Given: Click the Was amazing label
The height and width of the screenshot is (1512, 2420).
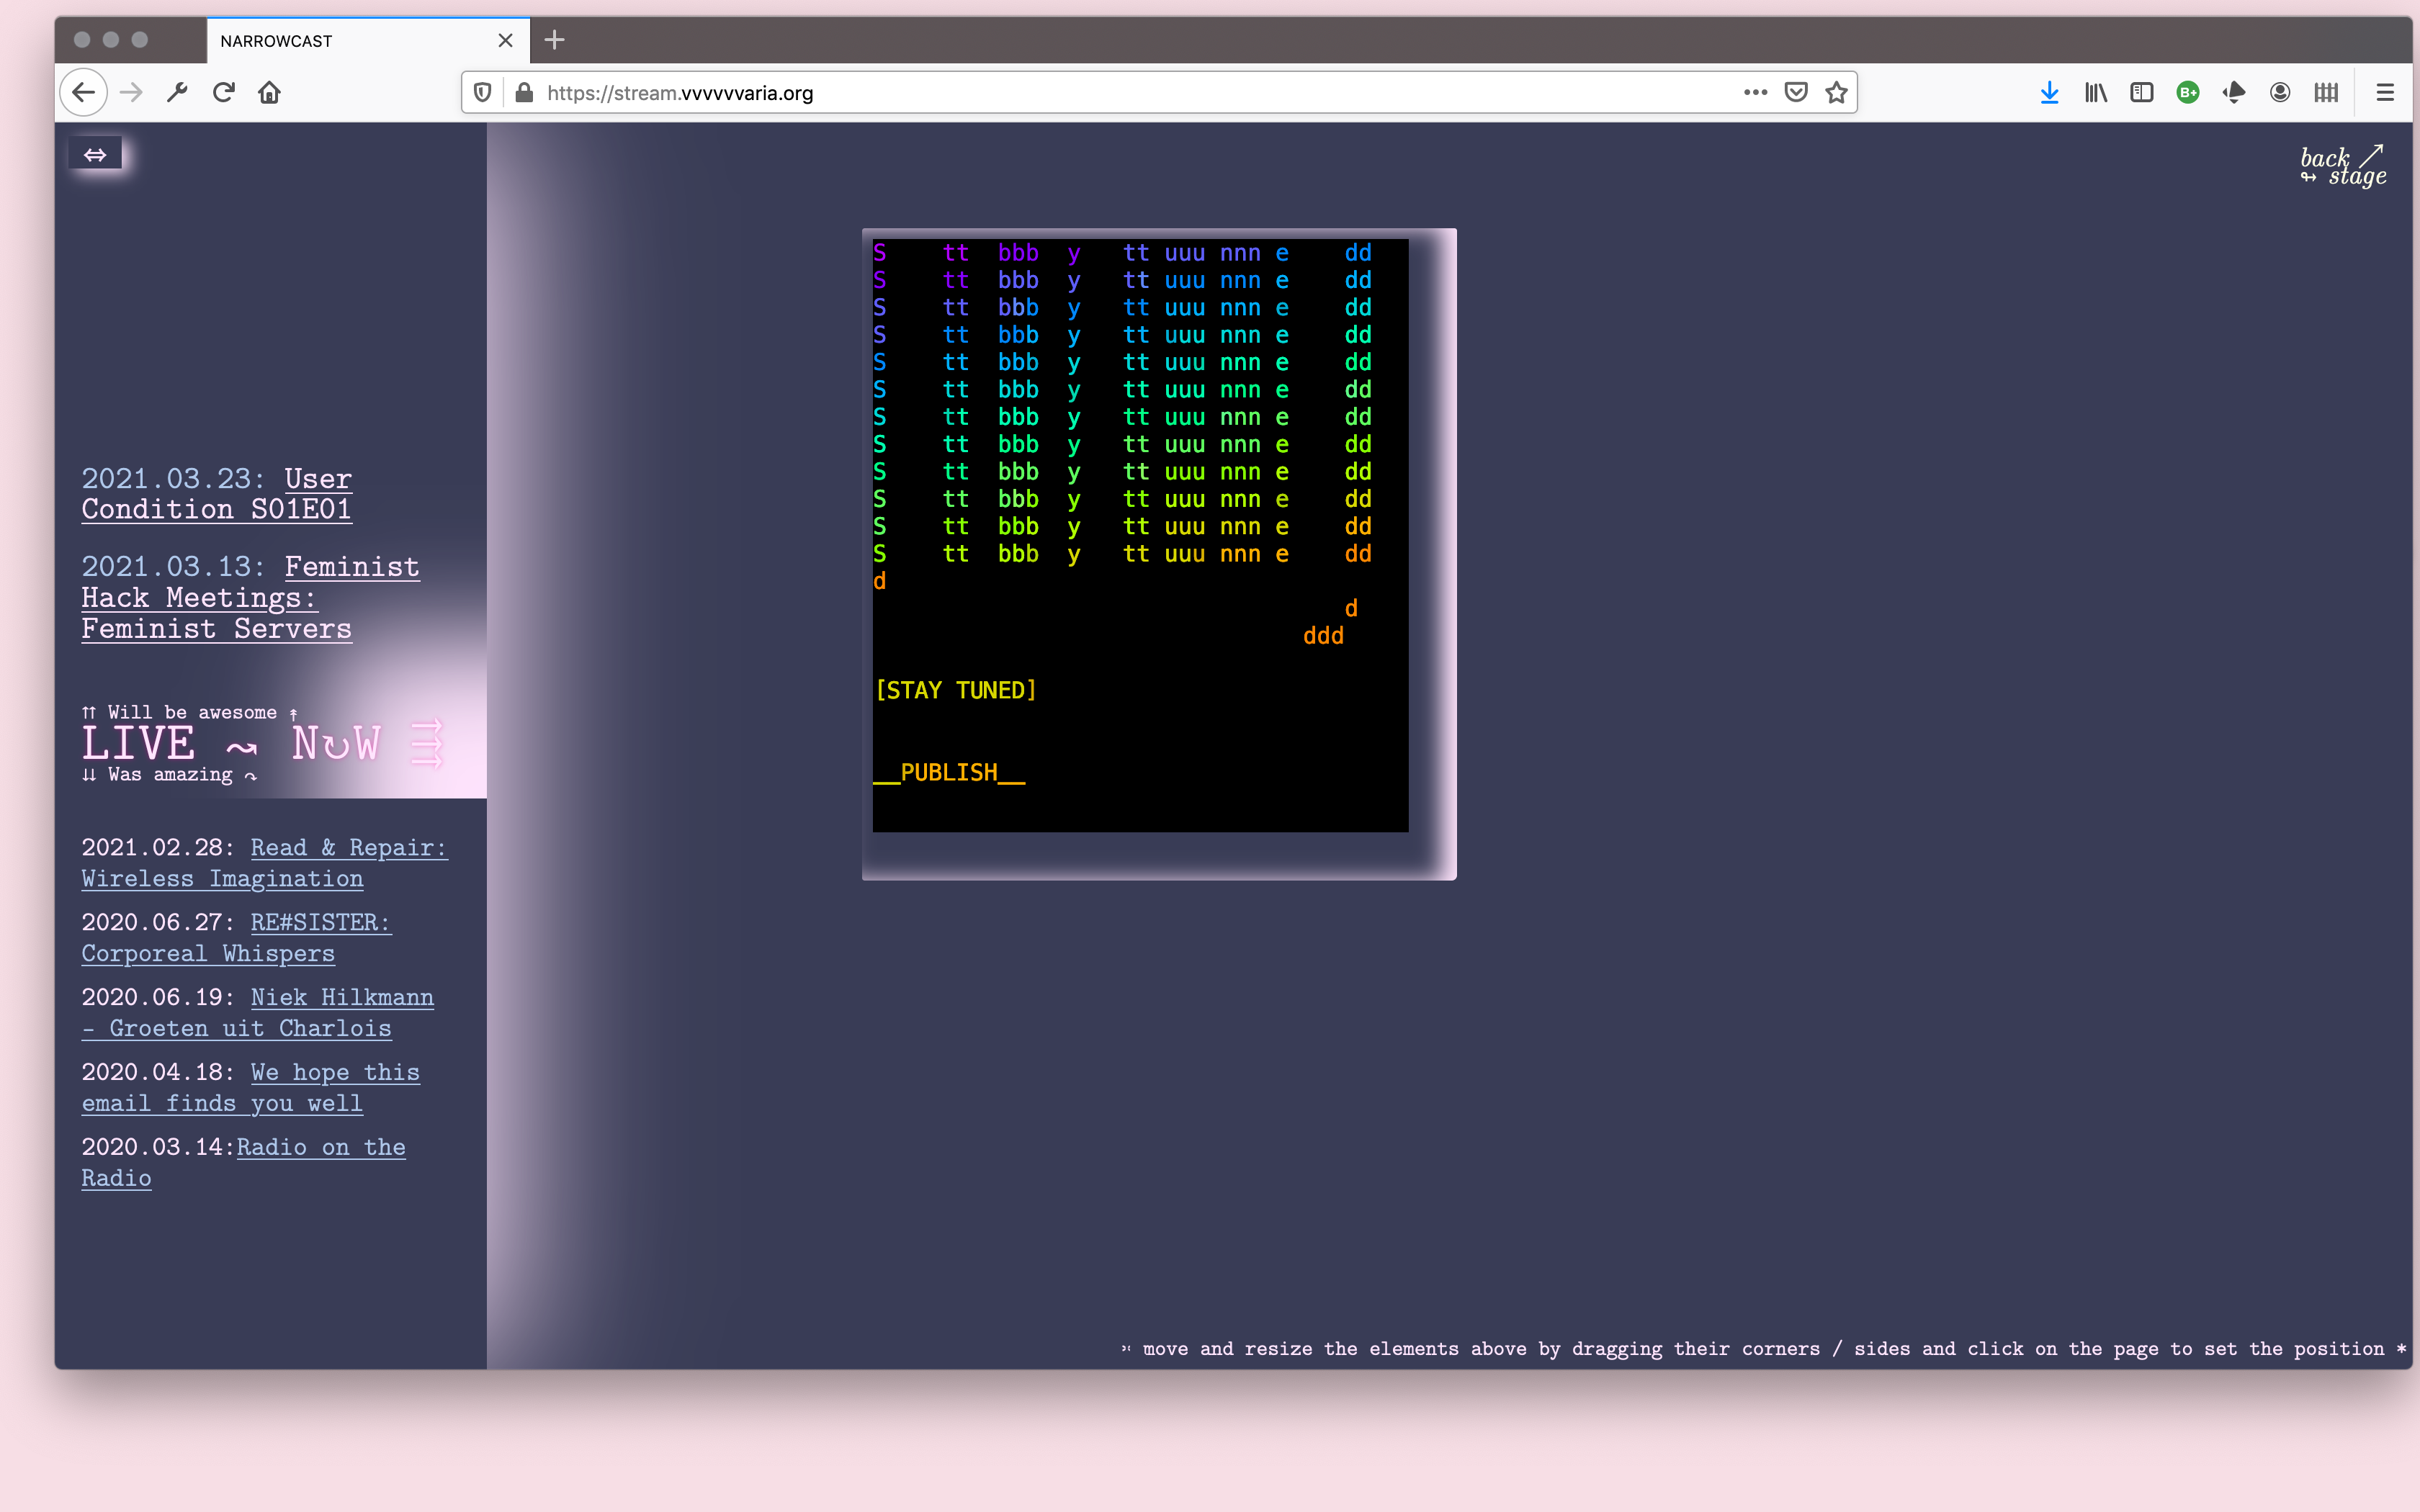Looking at the screenshot, I should point(170,775).
